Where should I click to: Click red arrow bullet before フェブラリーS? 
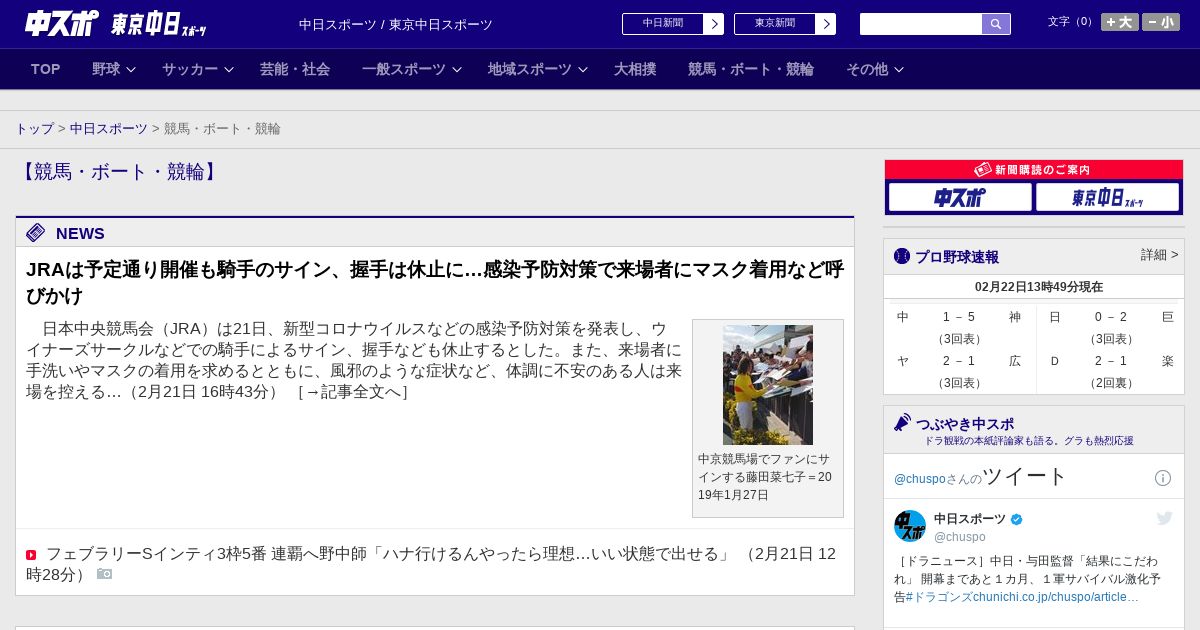[31, 555]
